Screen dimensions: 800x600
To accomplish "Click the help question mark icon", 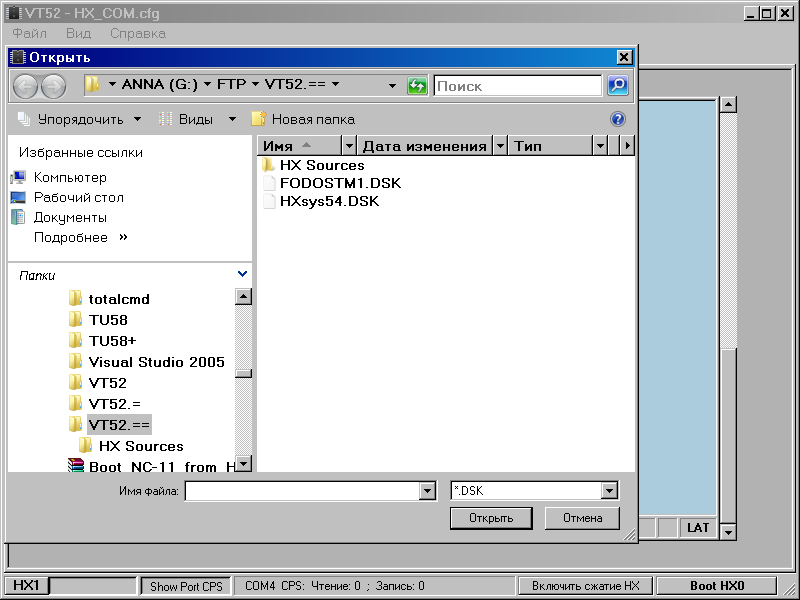I will [x=617, y=119].
